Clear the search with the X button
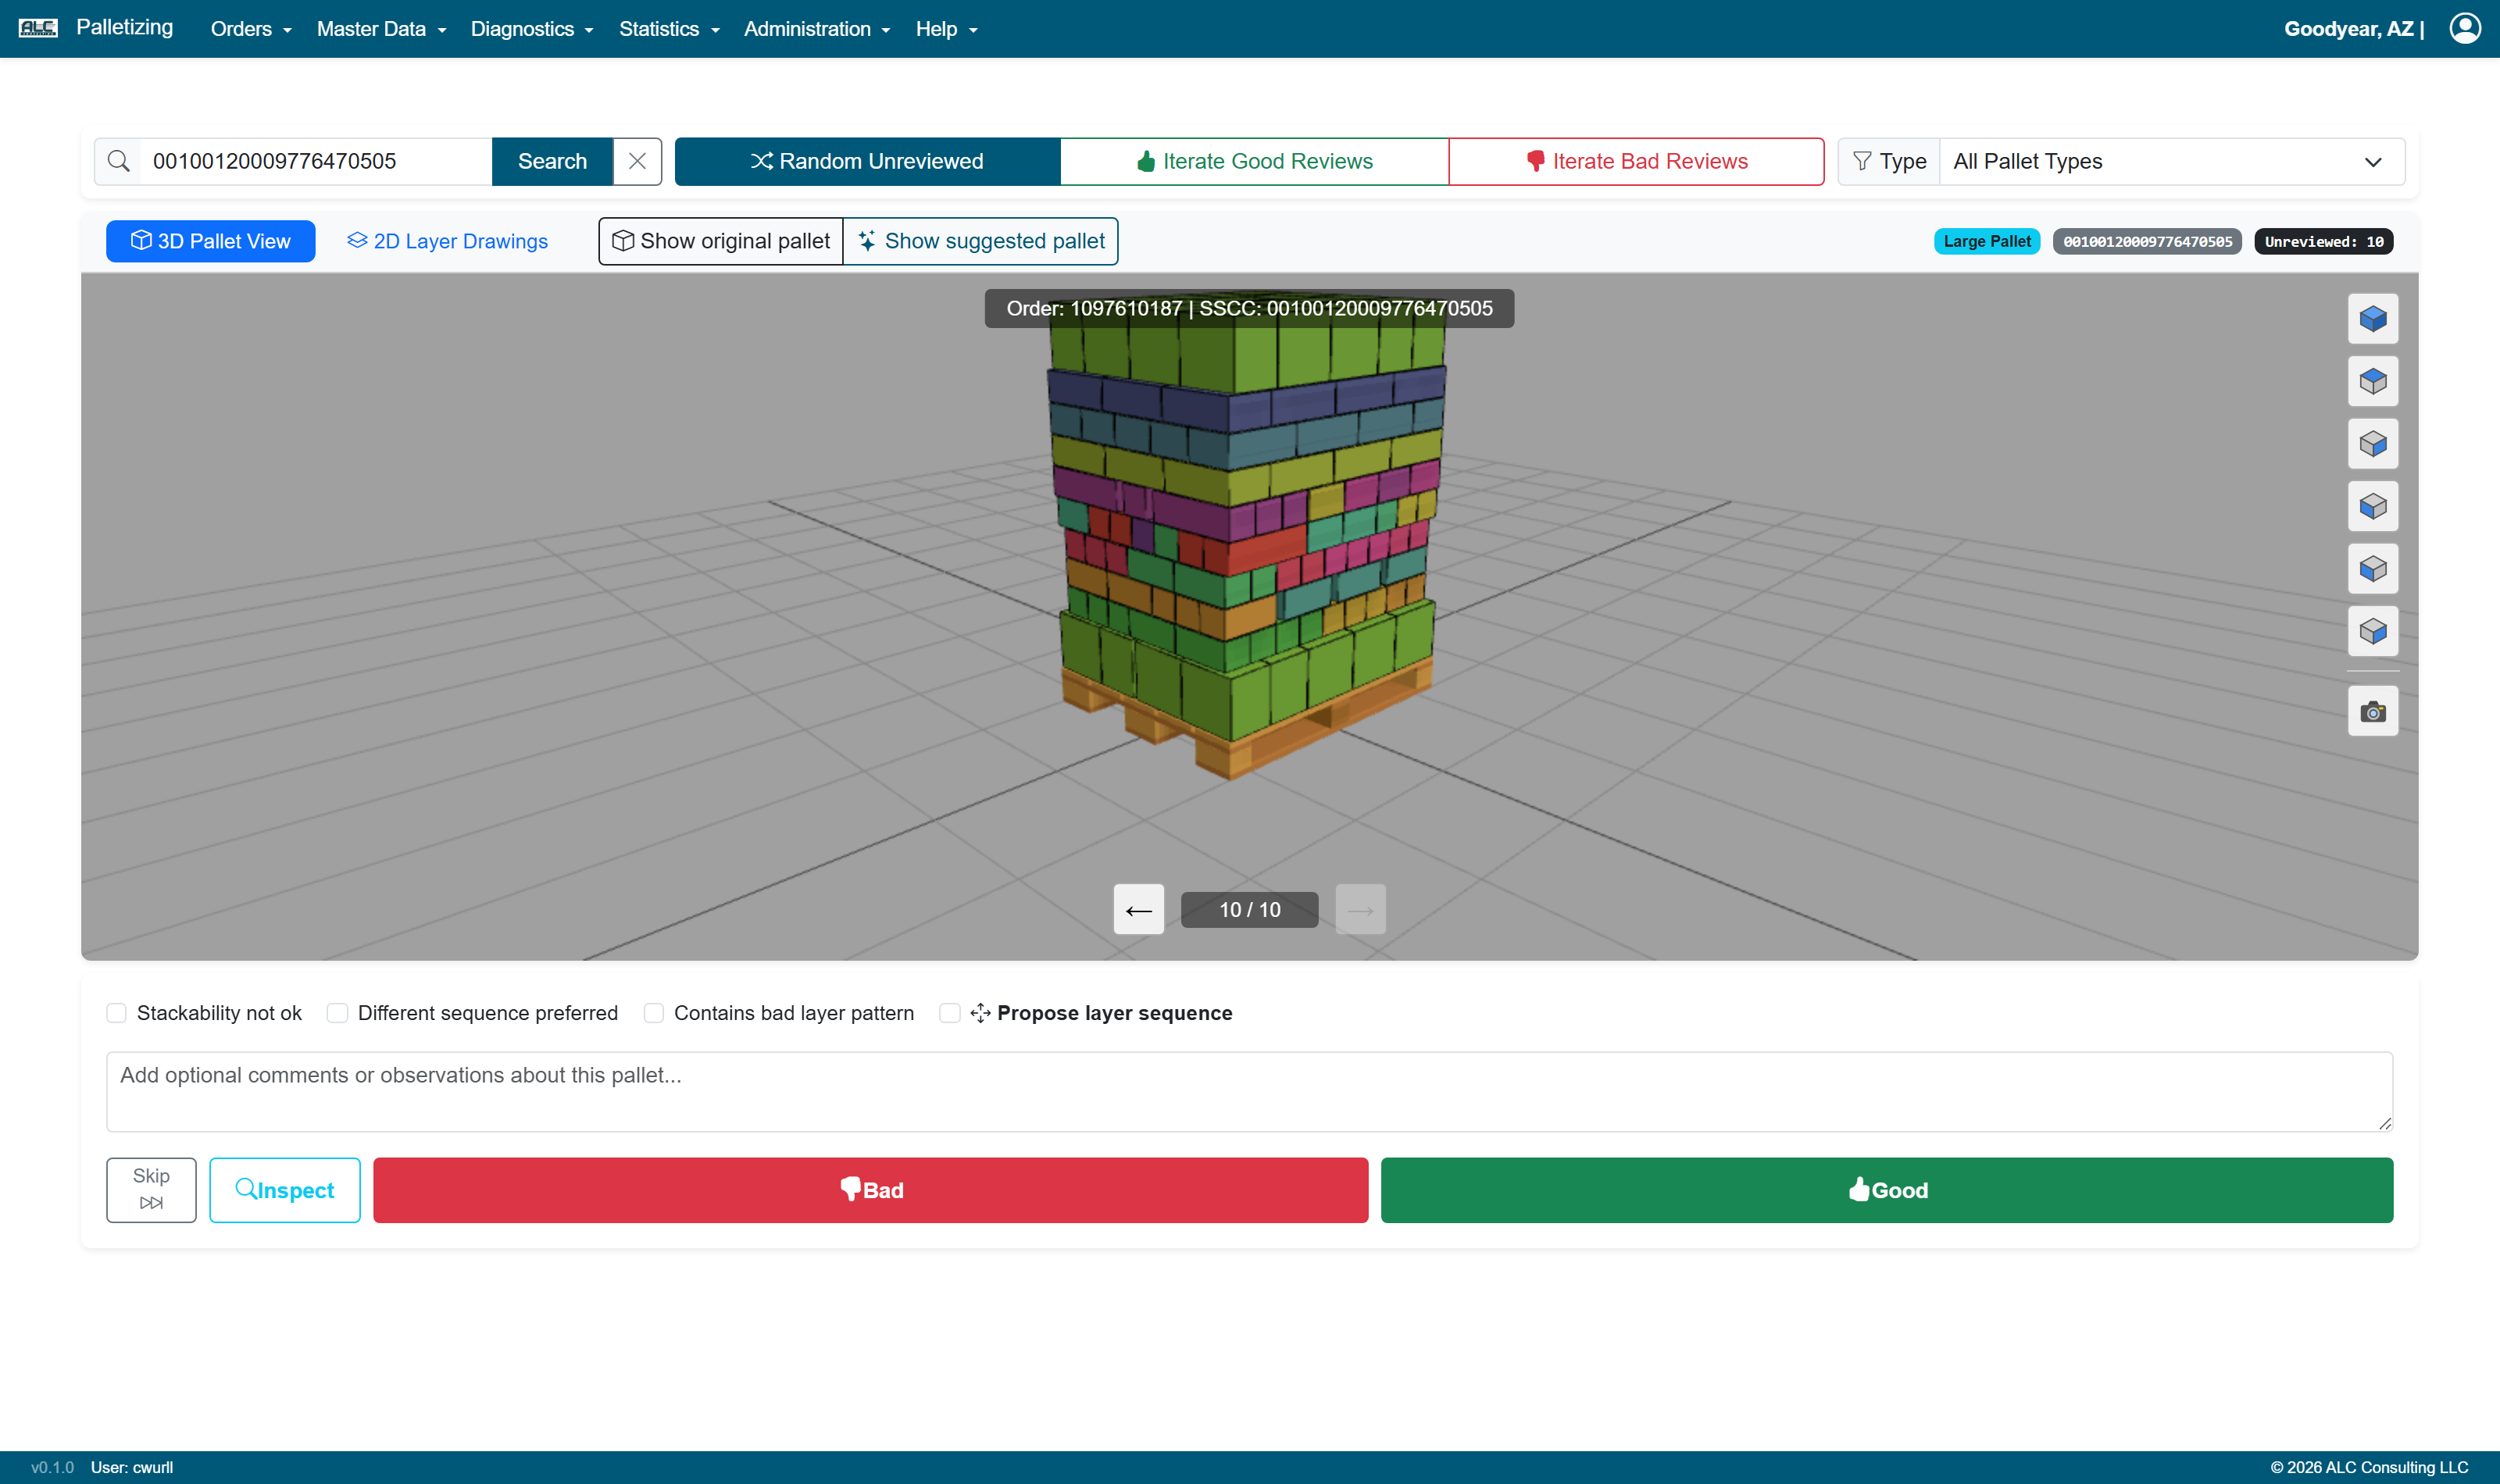Viewport: 2500px width, 1484px height. click(x=637, y=161)
